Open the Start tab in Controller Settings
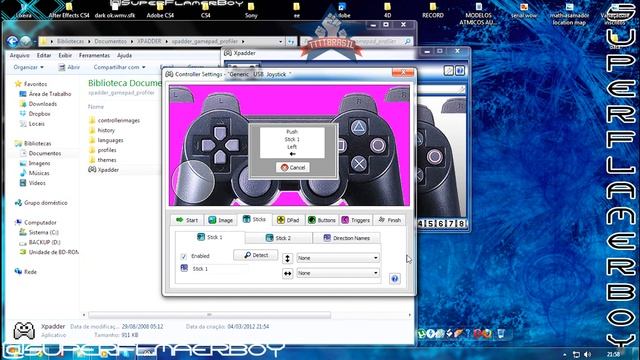 click(187, 220)
